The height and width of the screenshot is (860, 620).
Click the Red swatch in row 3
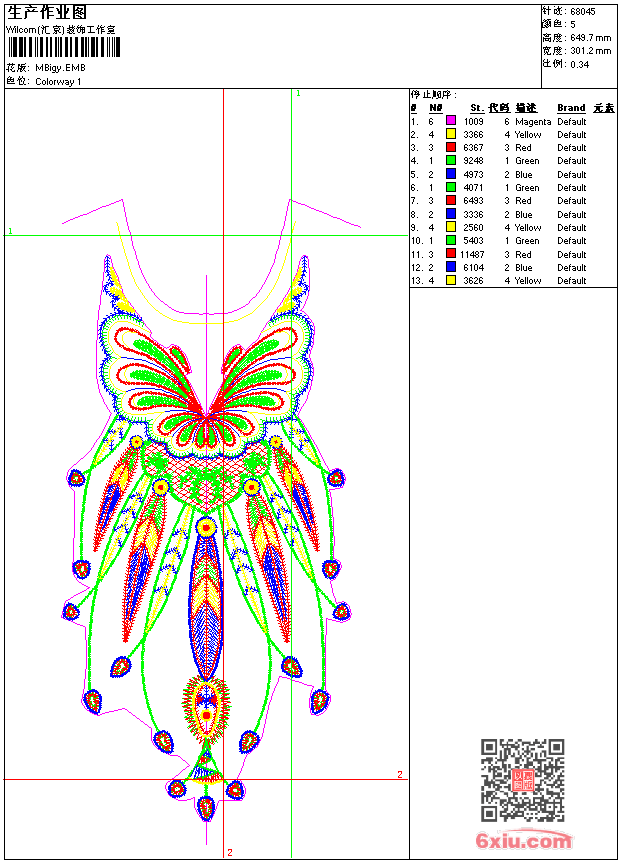click(x=451, y=147)
